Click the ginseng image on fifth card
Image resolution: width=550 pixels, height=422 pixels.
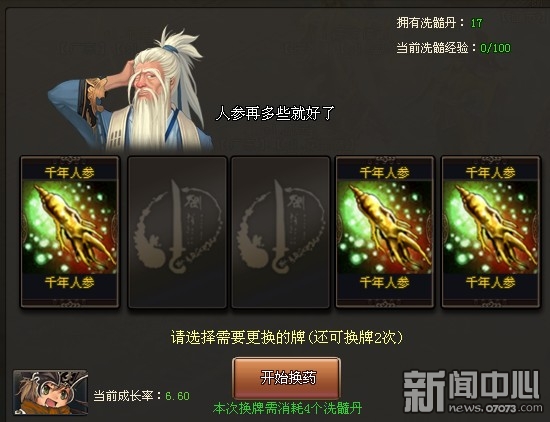(490, 227)
